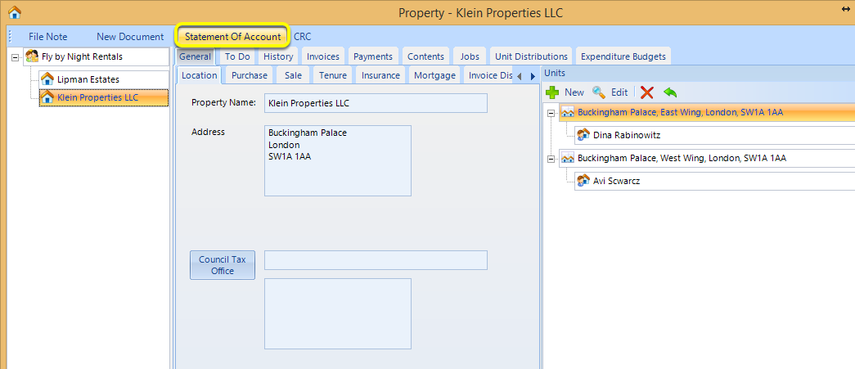This screenshot has height=369, width=855.
Task: Select the partially visible Invoice Dis sub-tab
Action: click(489, 75)
